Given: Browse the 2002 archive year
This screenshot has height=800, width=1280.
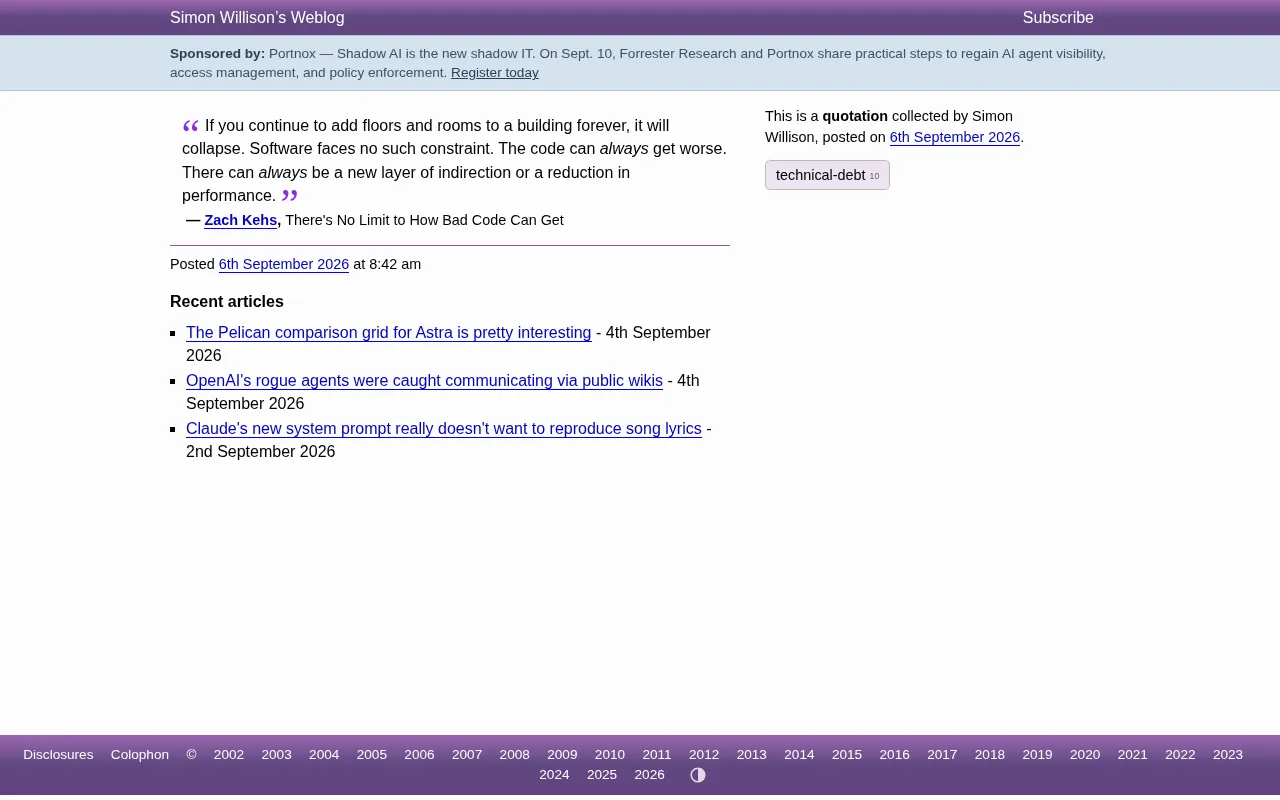Looking at the screenshot, I should 229,755.
